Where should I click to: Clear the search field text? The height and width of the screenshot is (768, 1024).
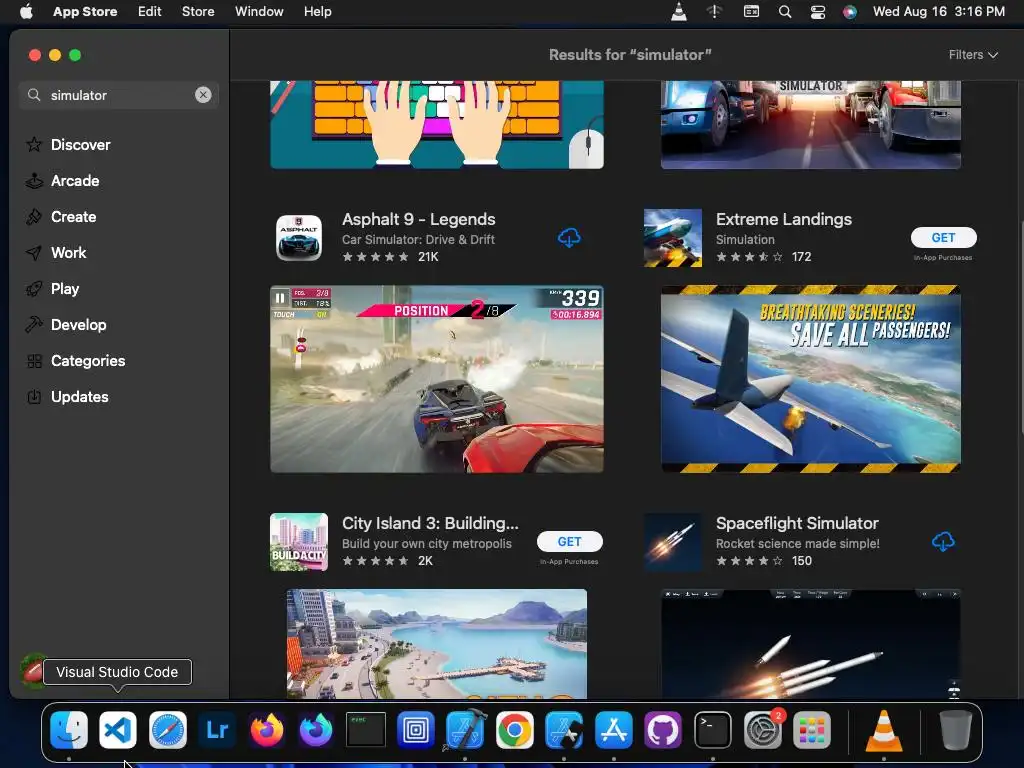pos(203,95)
